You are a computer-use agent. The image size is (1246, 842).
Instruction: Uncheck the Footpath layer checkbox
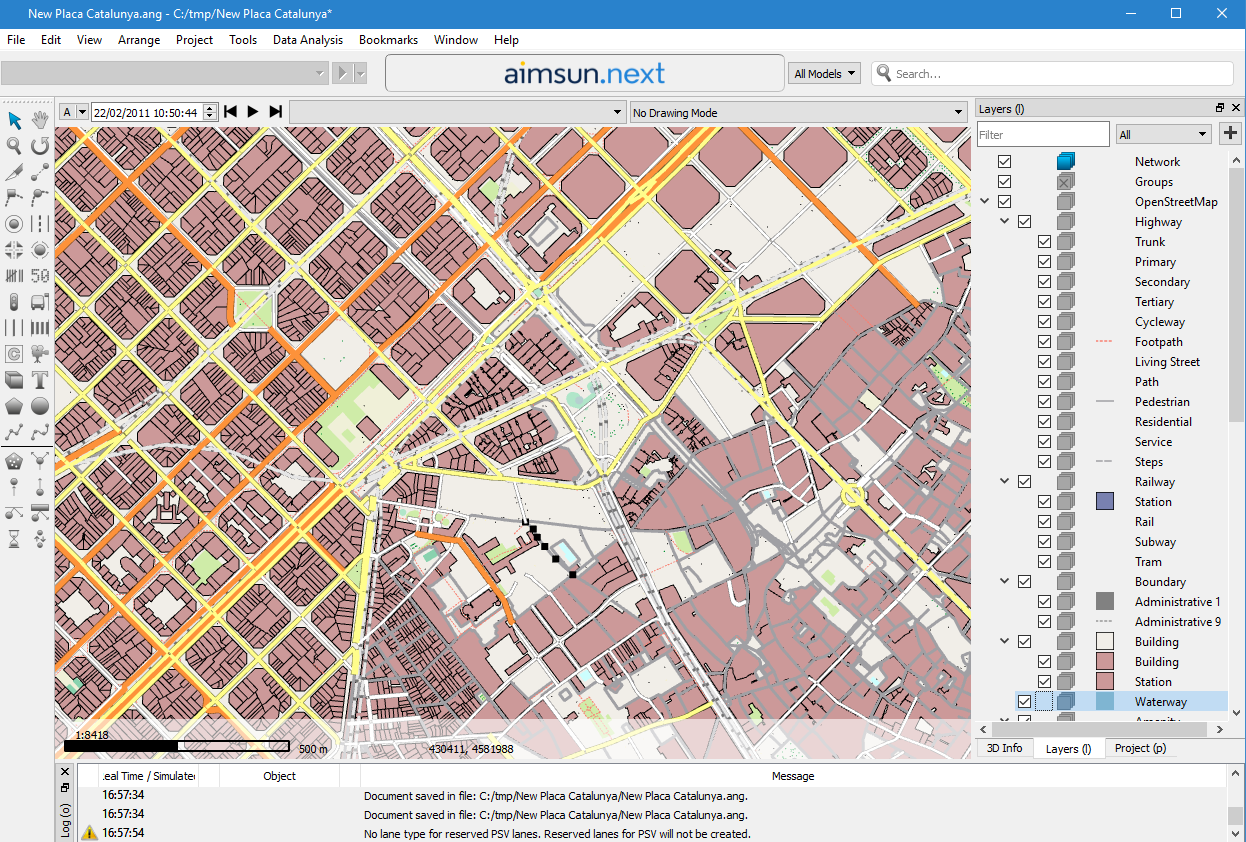(x=1044, y=341)
